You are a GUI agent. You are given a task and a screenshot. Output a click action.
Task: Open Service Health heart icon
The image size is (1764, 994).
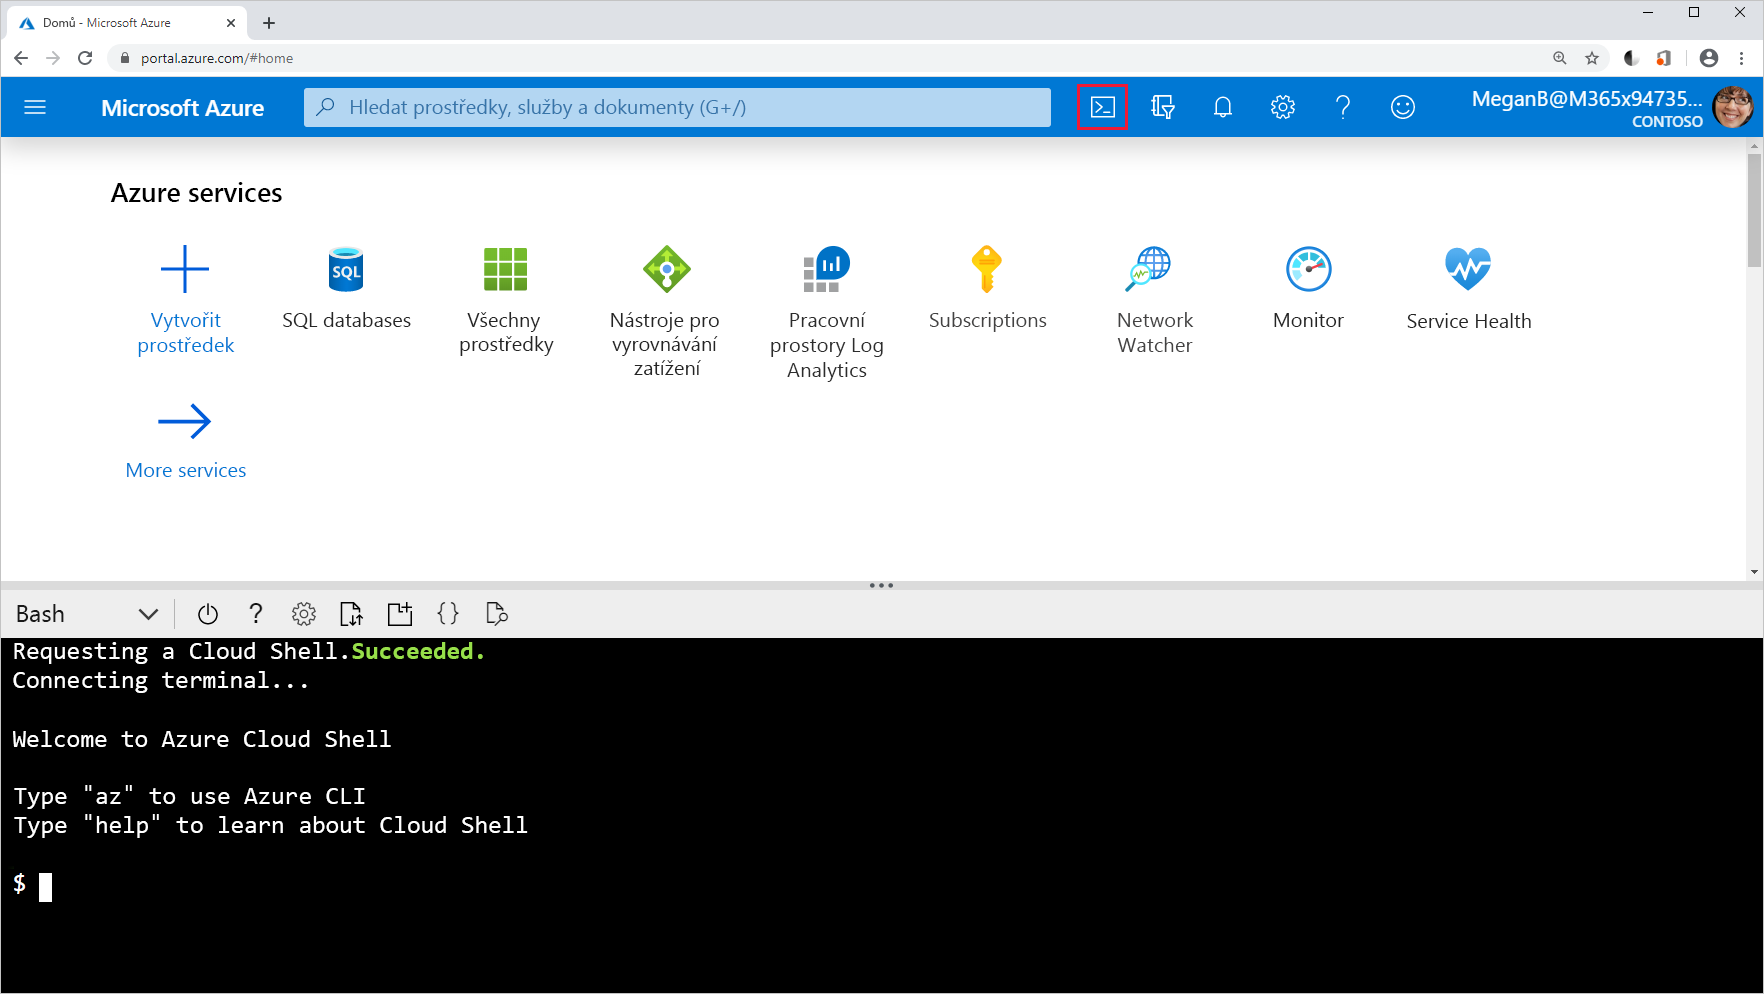[1468, 269]
